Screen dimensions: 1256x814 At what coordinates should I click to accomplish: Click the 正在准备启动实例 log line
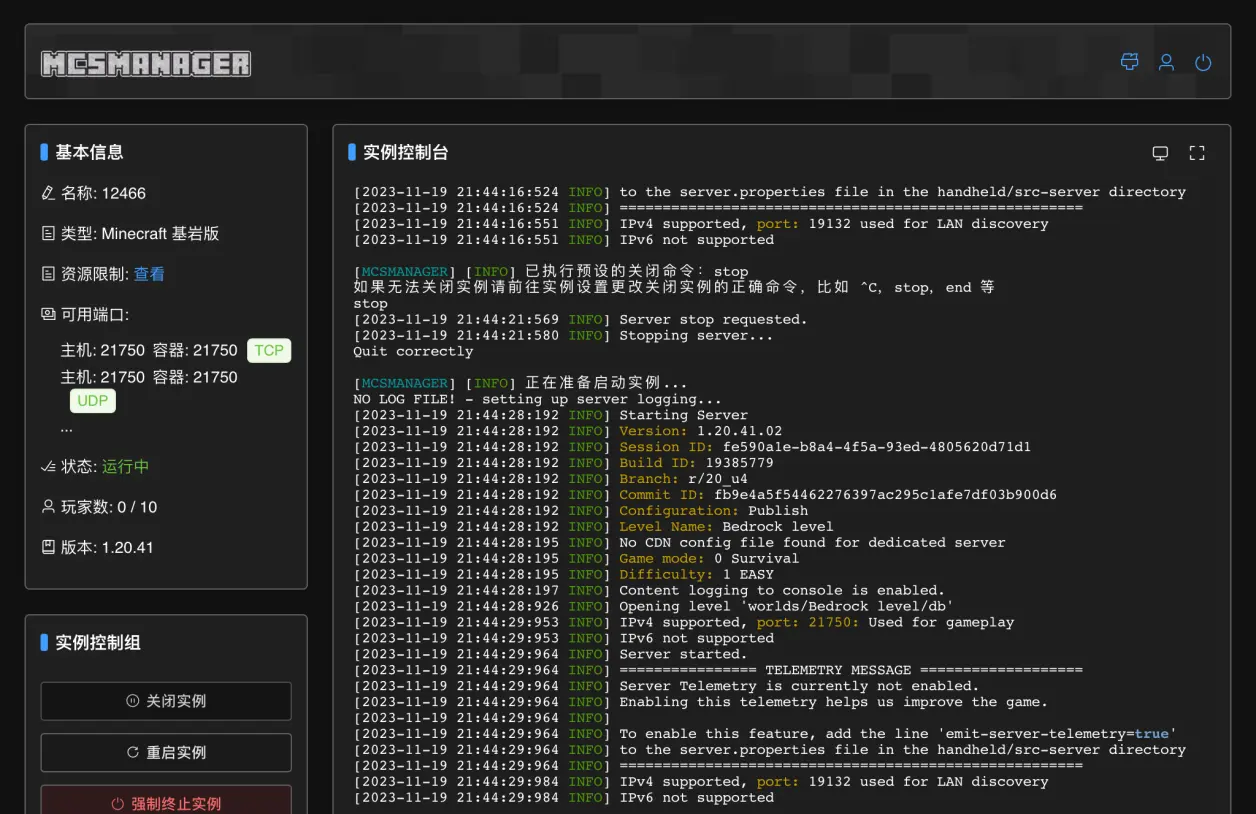click(520, 383)
